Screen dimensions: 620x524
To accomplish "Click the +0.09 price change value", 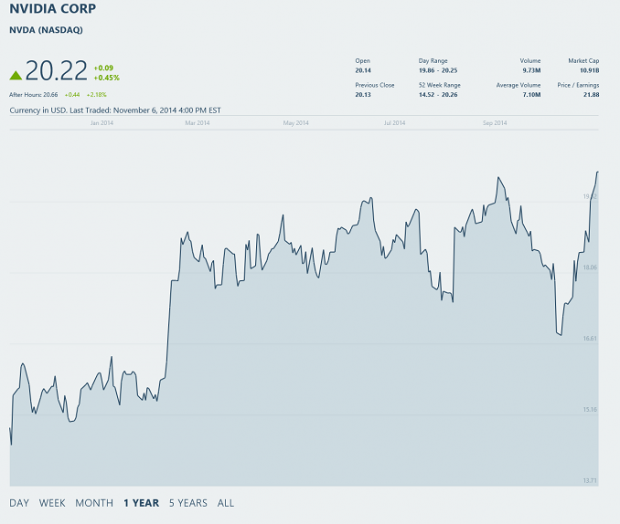I will (x=104, y=68).
